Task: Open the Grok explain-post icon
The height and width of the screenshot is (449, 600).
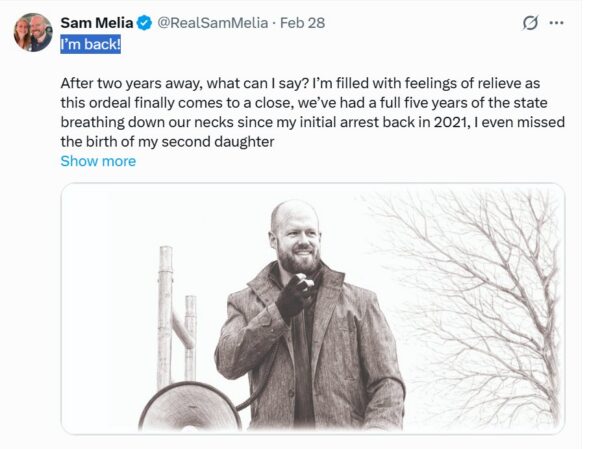Action: [x=531, y=22]
